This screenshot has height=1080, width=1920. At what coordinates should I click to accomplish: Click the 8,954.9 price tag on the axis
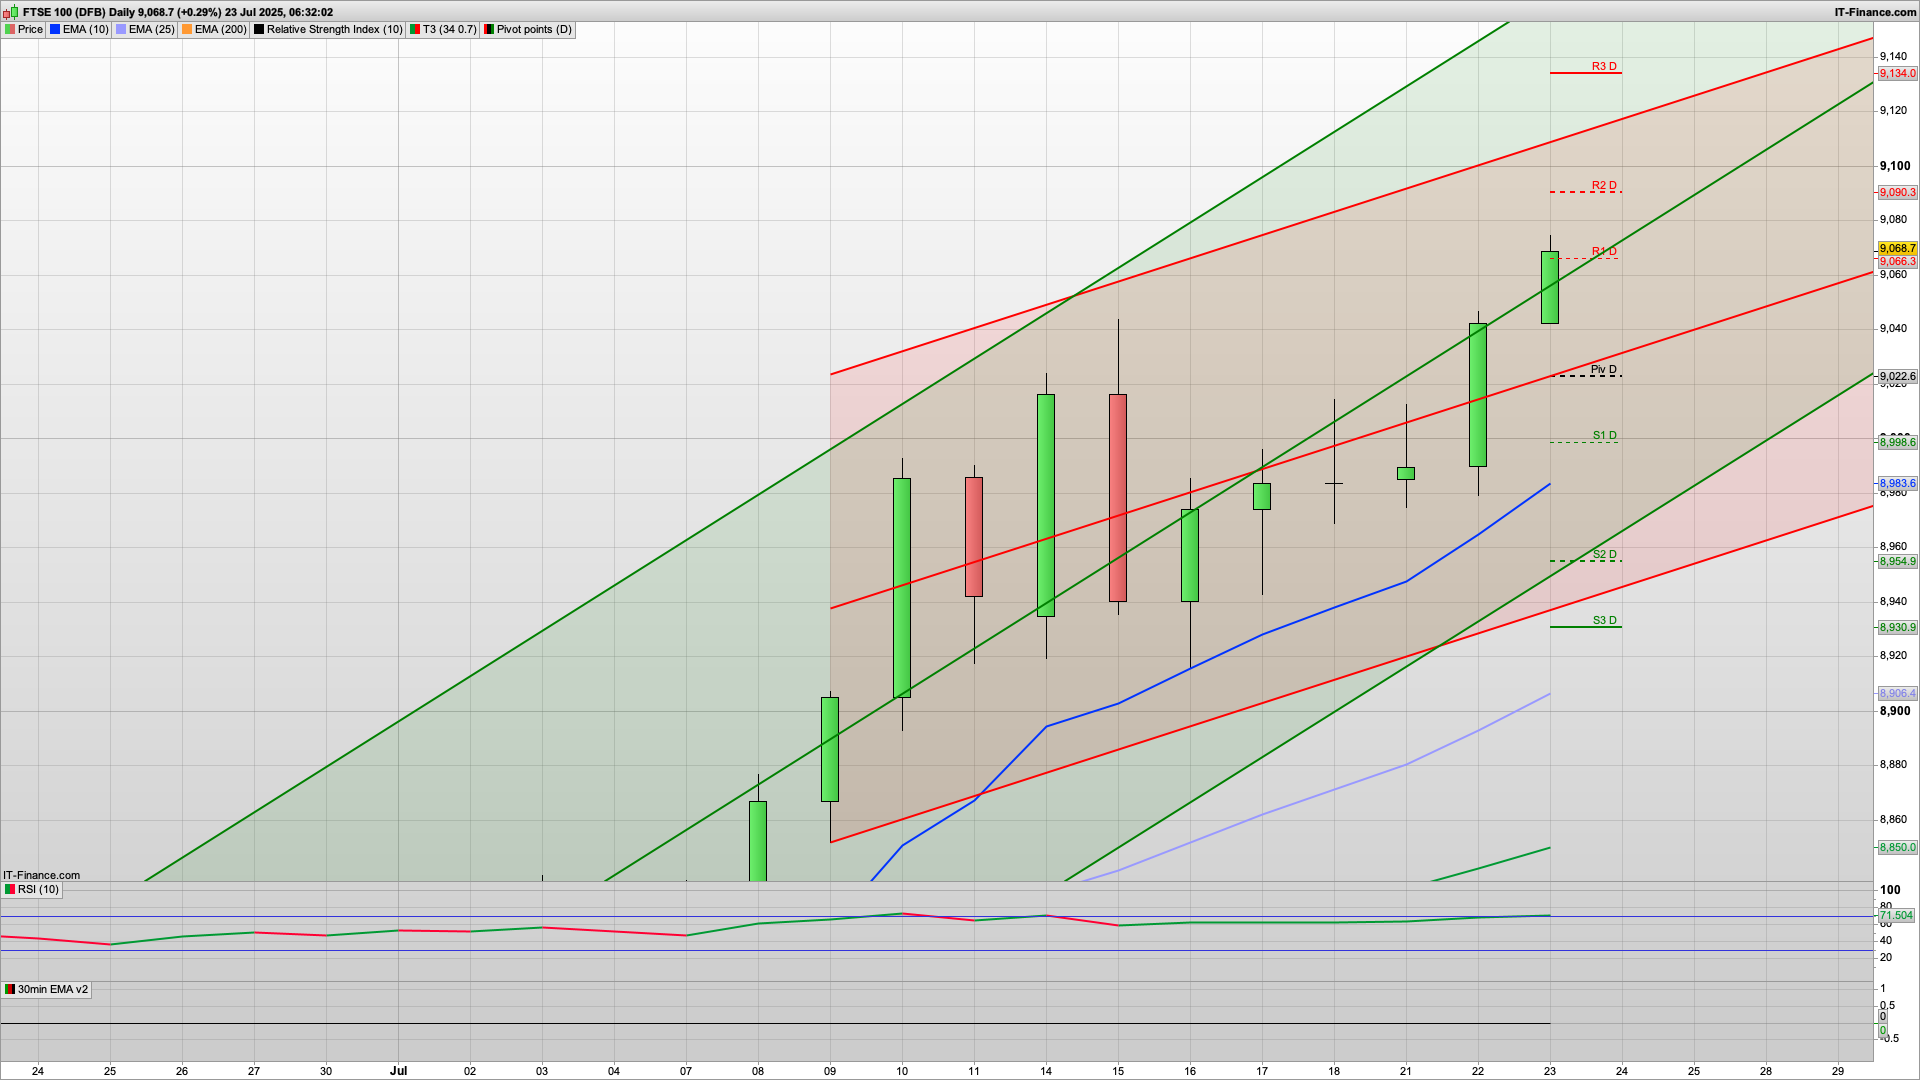pos(1897,561)
